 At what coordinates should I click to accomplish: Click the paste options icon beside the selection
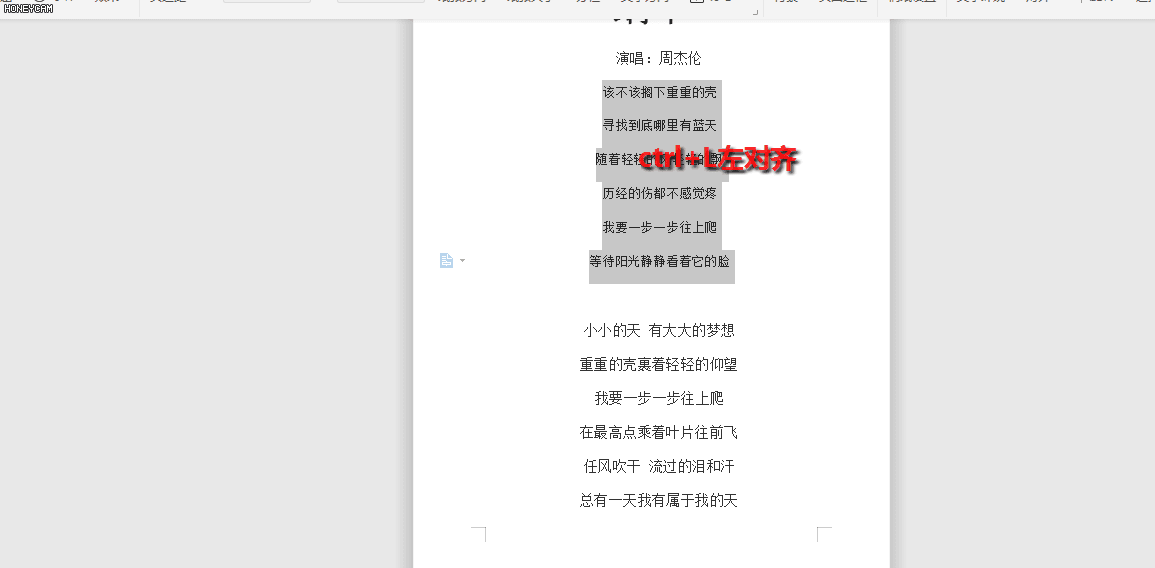coord(446,260)
